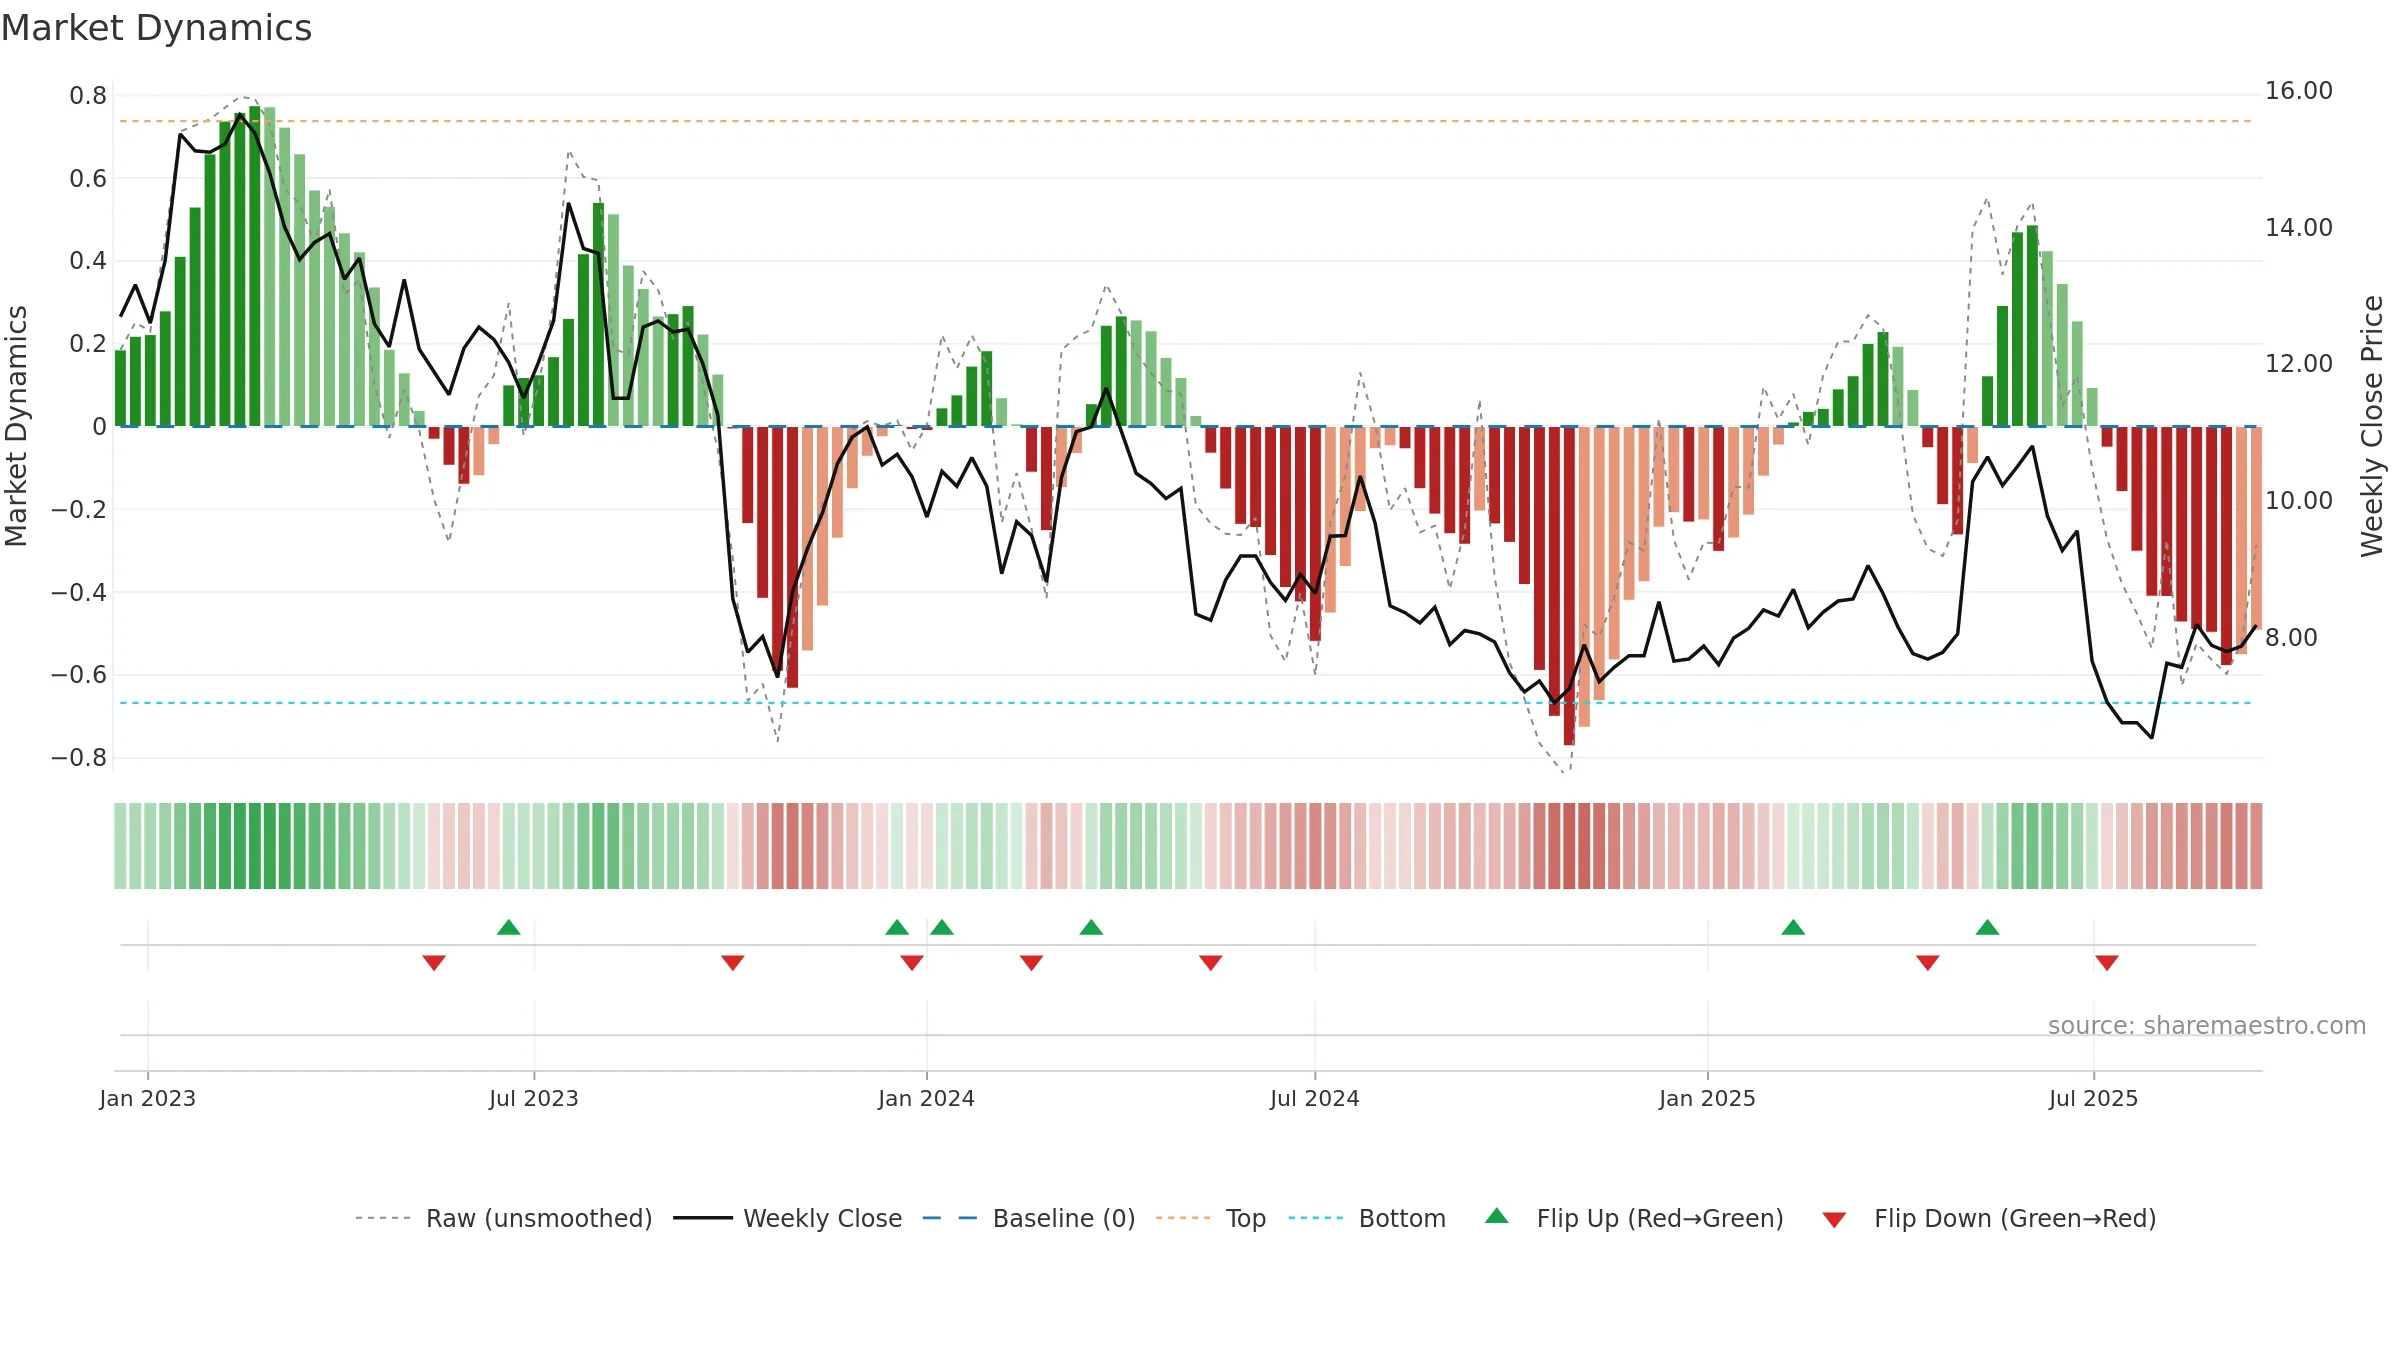Click the darkest green heat strip segment
Image resolution: width=2400 pixels, height=1350 pixels.
(255, 846)
